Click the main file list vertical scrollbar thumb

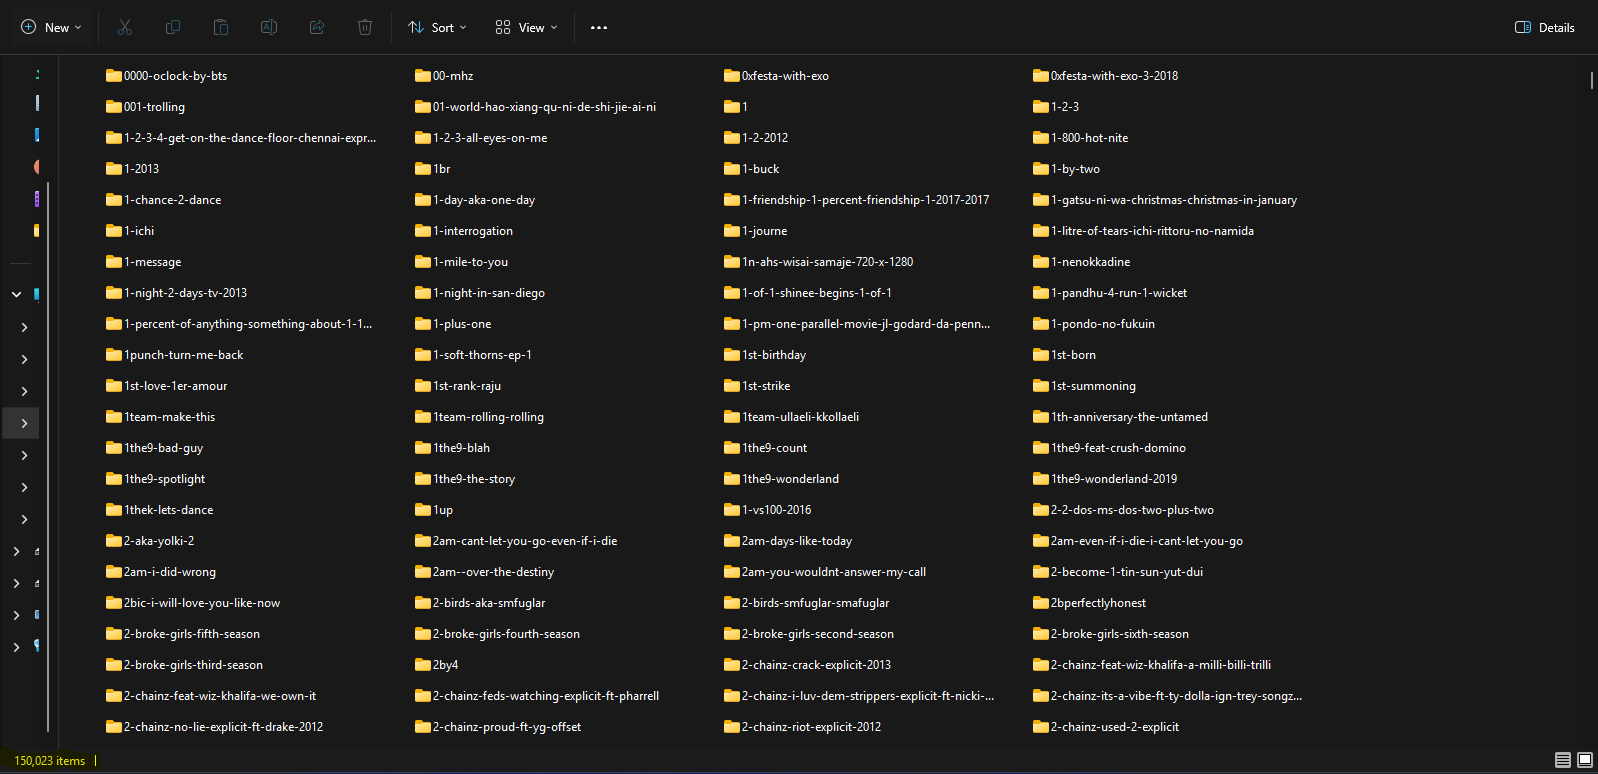(1591, 80)
